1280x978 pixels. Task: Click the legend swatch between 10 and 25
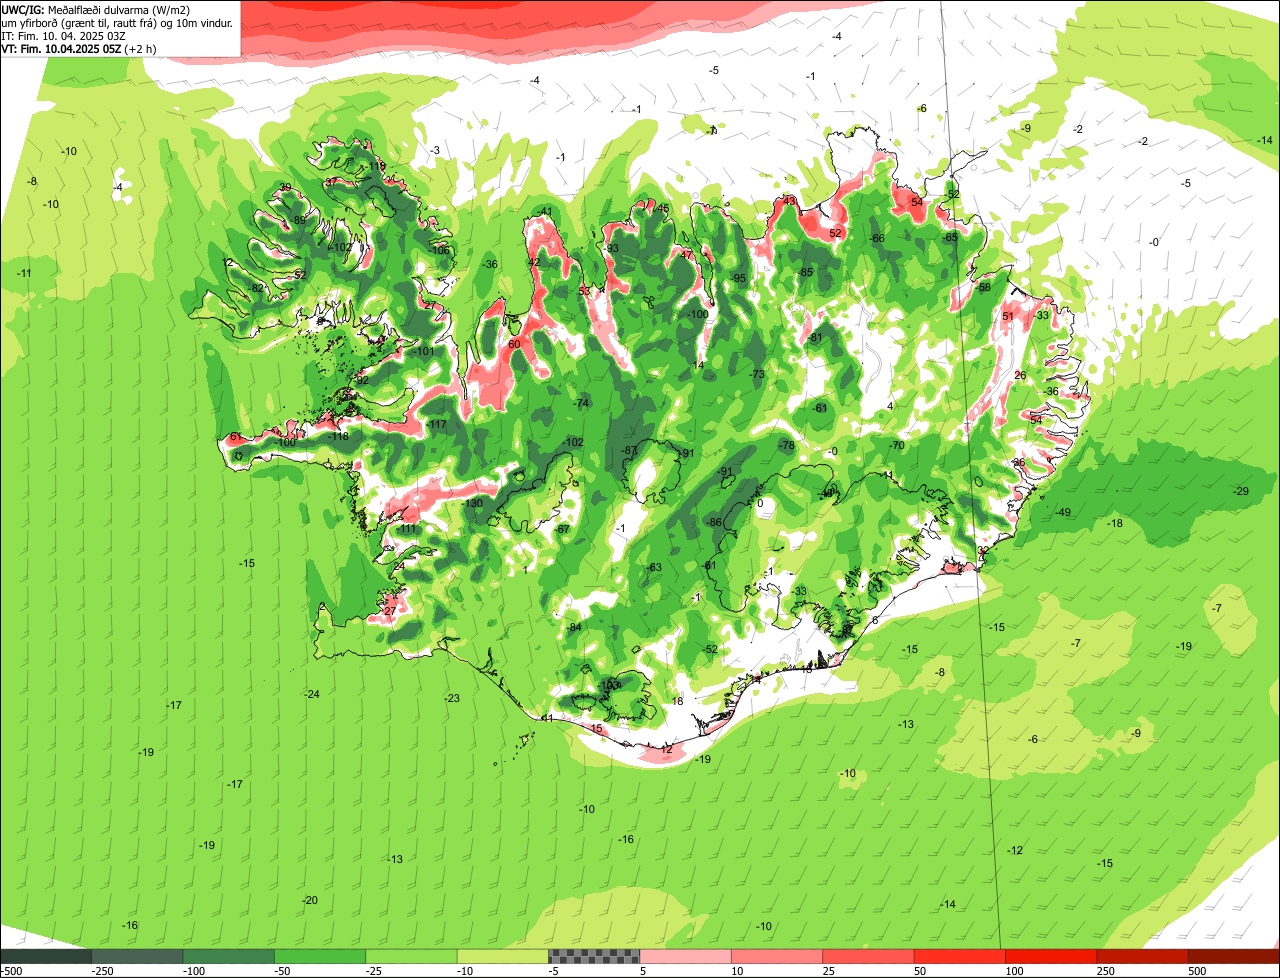click(x=777, y=956)
